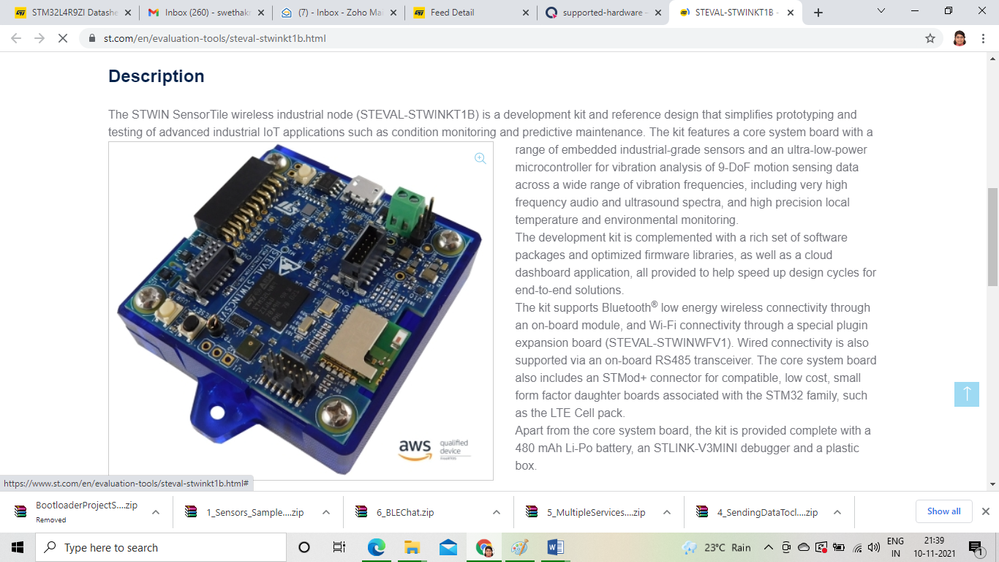View site security lock info

pyautogui.click(x=92, y=38)
